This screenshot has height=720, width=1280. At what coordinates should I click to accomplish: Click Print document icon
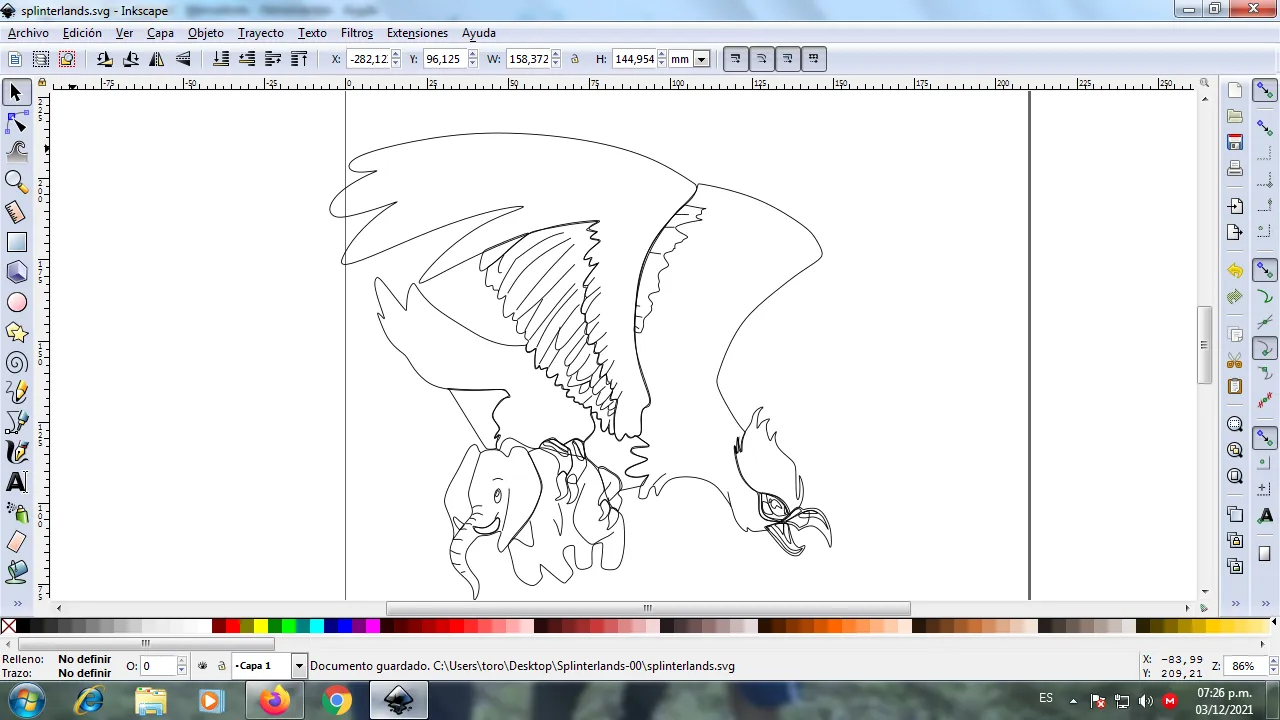pyautogui.click(x=1235, y=169)
